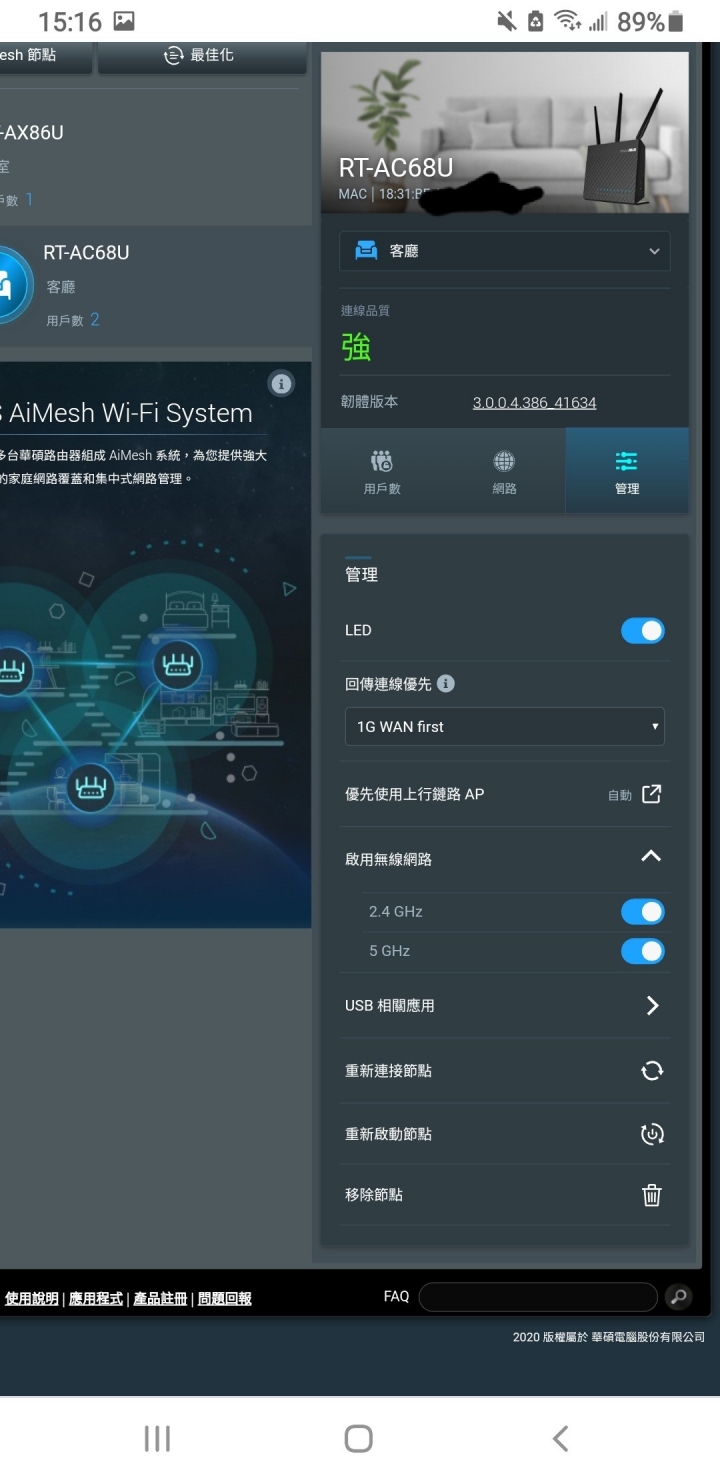Screen dimensions: 720x1480
Task: Click the 強 connection quality value
Action: [x=356, y=347]
